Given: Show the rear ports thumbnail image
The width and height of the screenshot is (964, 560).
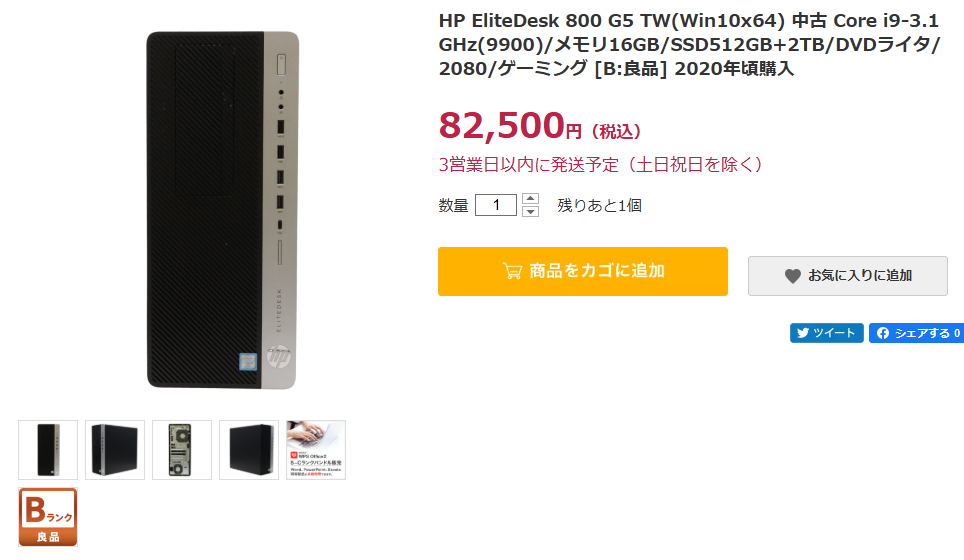Looking at the screenshot, I should click(182, 450).
